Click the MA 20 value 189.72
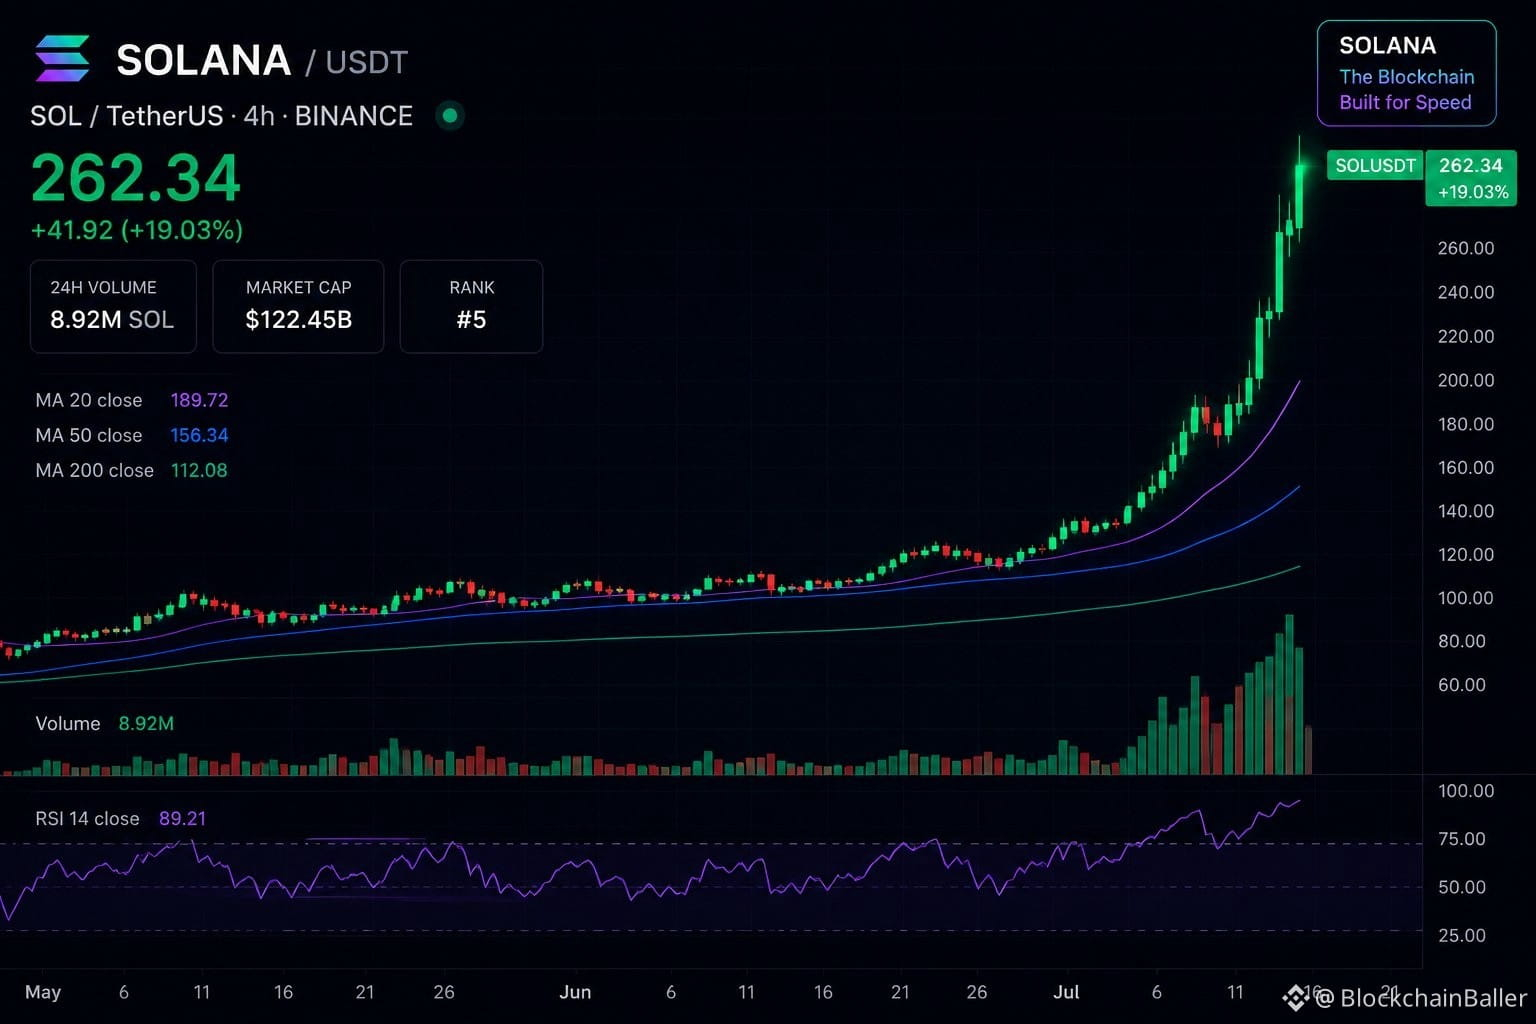The width and height of the screenshot is (1536, 1024). pyautogui.click(x=199, y=400)
